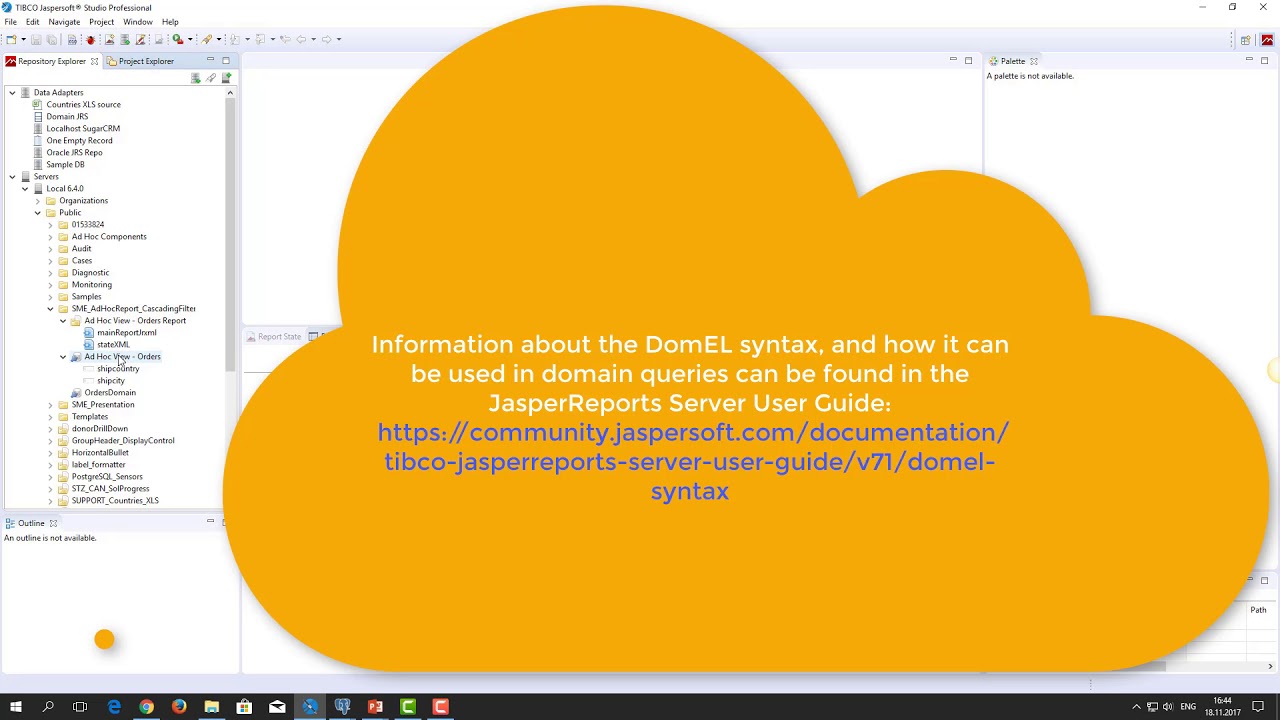Expand the Organizations folder
The height and width of the screenshot is (720, 1280).
coord(38,200)
